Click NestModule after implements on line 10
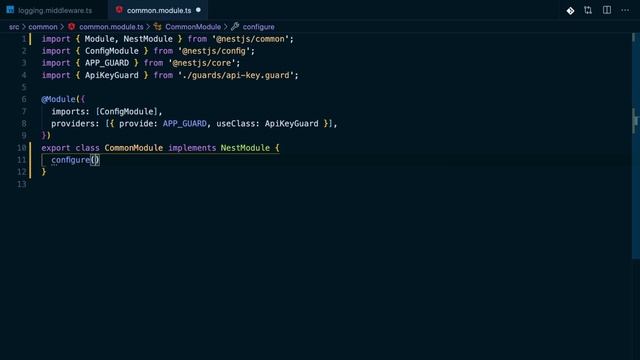The image size is (640, 360). [245, 148]
